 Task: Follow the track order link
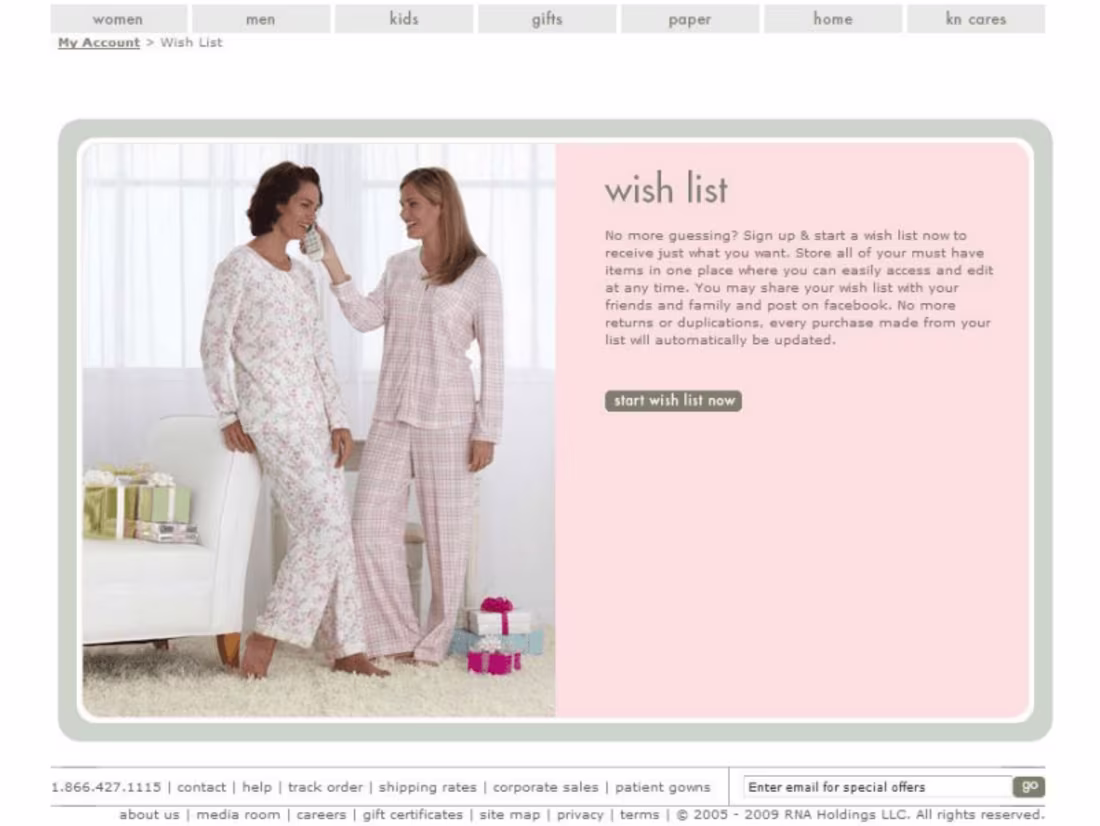326,787
